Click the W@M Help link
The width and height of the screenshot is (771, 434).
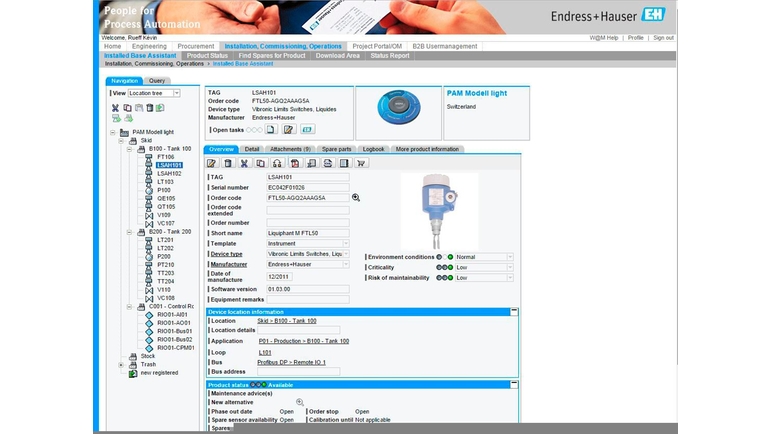pos(604,38)
